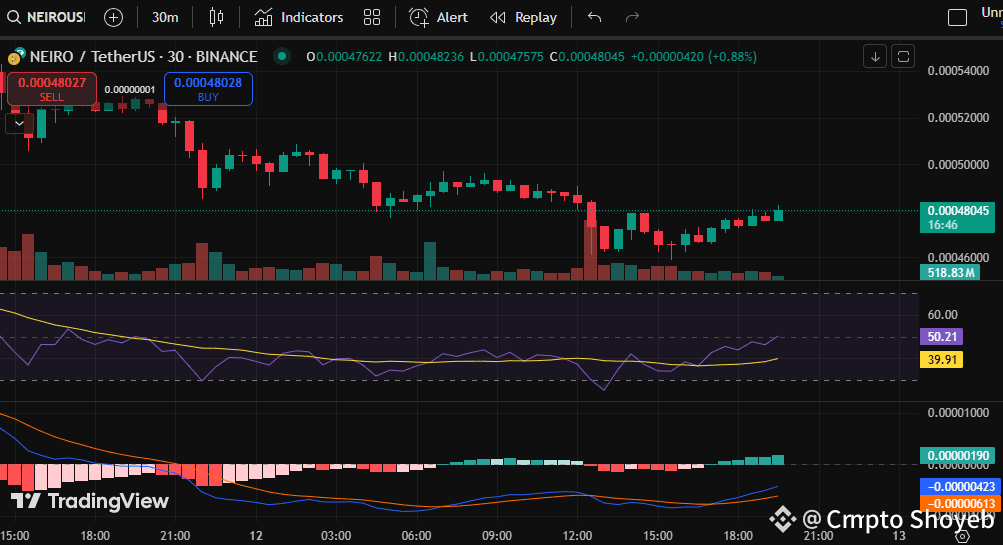Click the 18:00 time axis label on the right
The height and width of the screenshot is (545, 1003).
738,535
